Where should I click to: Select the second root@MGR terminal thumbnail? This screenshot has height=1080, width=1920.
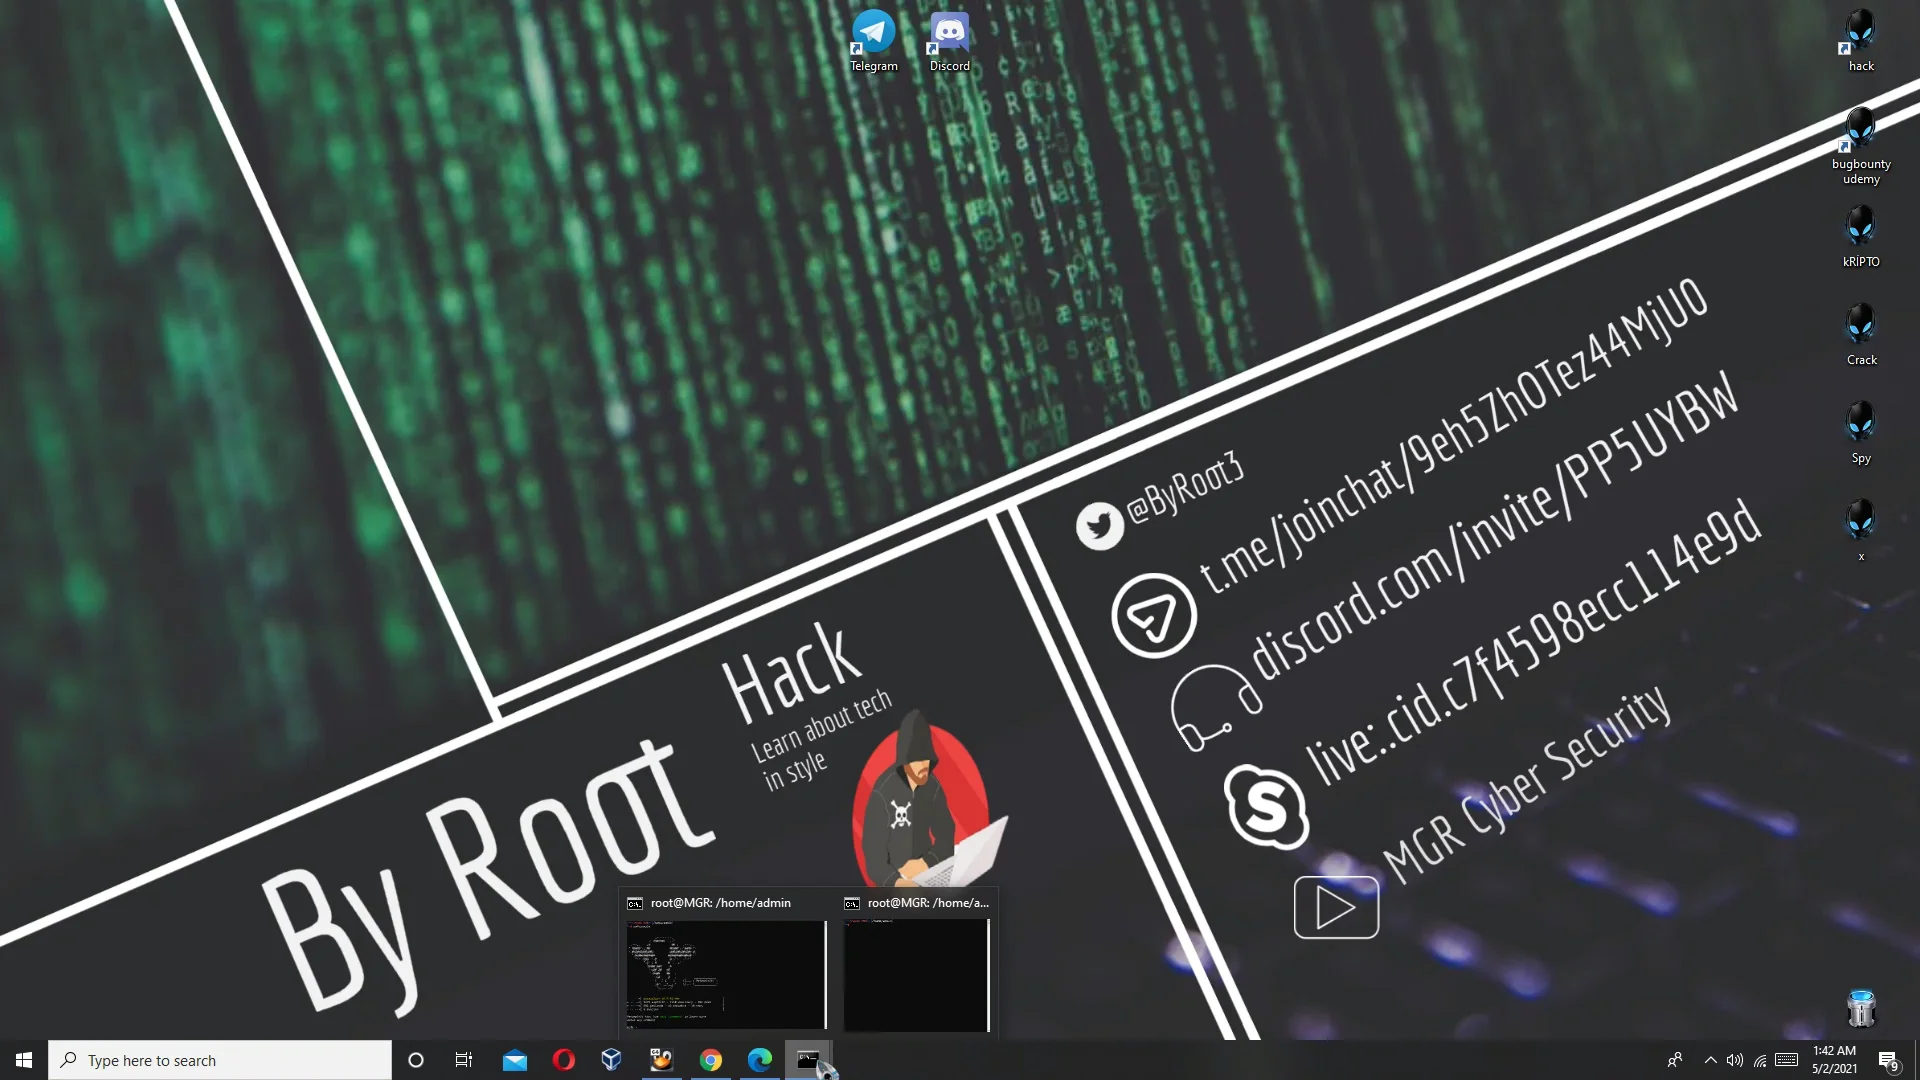(916, 962)
